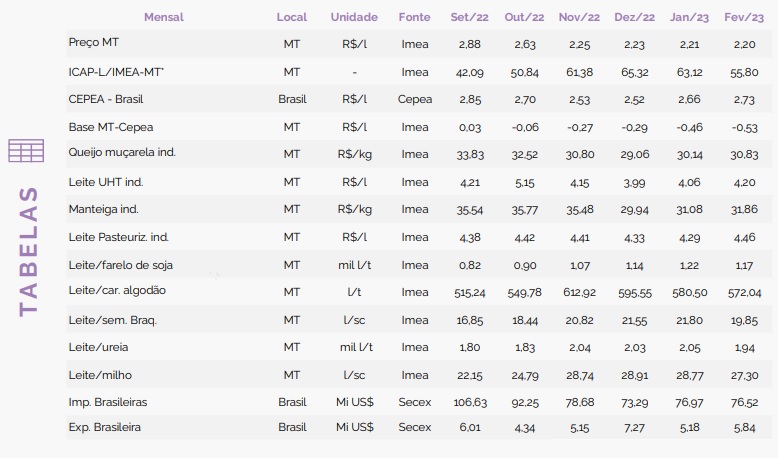Click the R$/kg unit in Manteiga row
This screenshot has height=458, width=778.
(x=355, y=209)
